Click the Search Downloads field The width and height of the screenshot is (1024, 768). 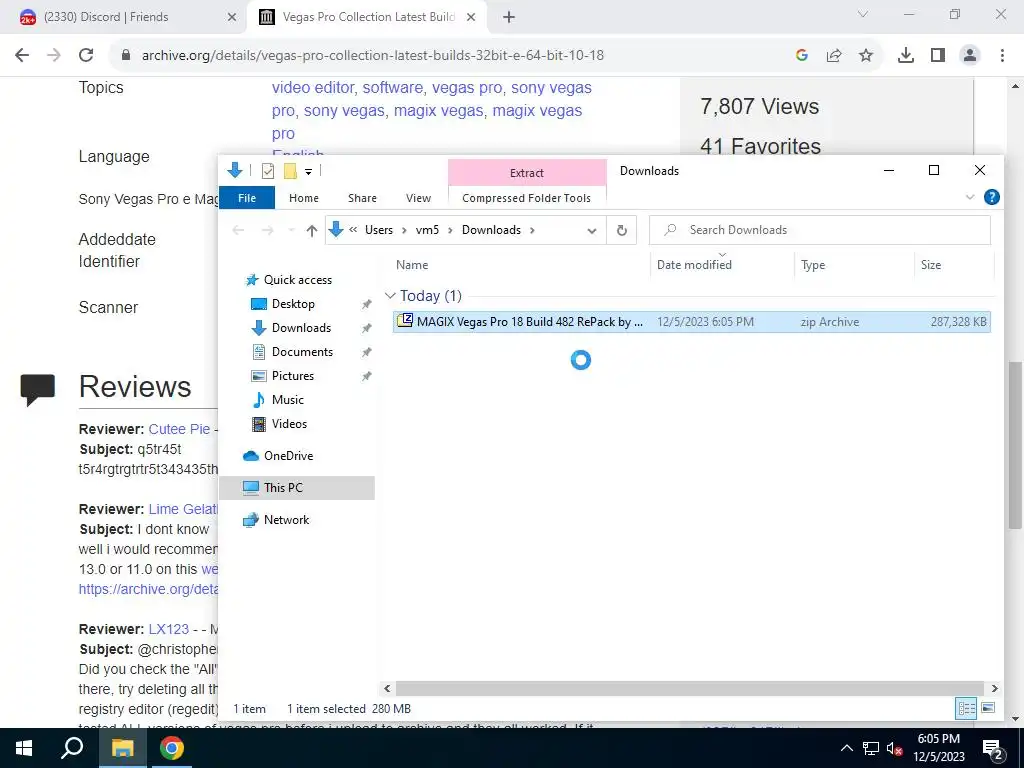tap(820, 230)
